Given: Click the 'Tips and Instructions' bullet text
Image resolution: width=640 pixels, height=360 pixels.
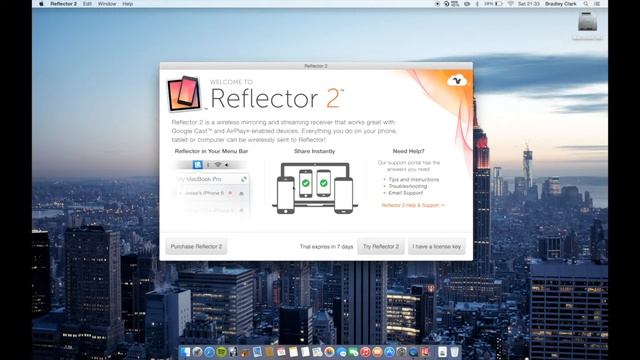Looking at the screenshot, I should pyautogui.click(x=413, y=180).
